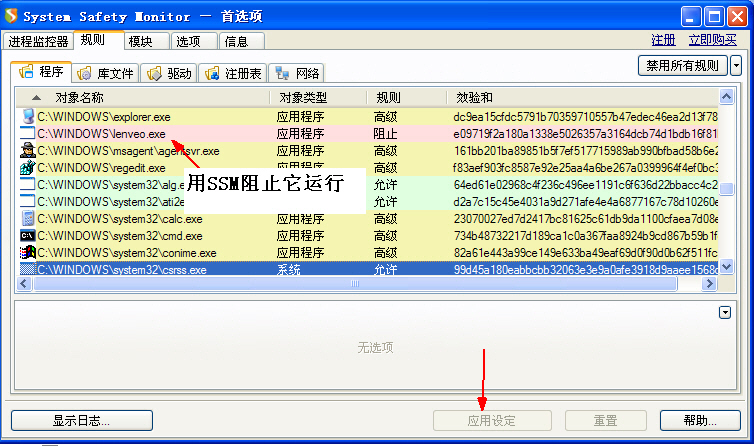Open the 注册表 rules tab
This screenshot has width=754, height=446.
(x=233, y=74)
